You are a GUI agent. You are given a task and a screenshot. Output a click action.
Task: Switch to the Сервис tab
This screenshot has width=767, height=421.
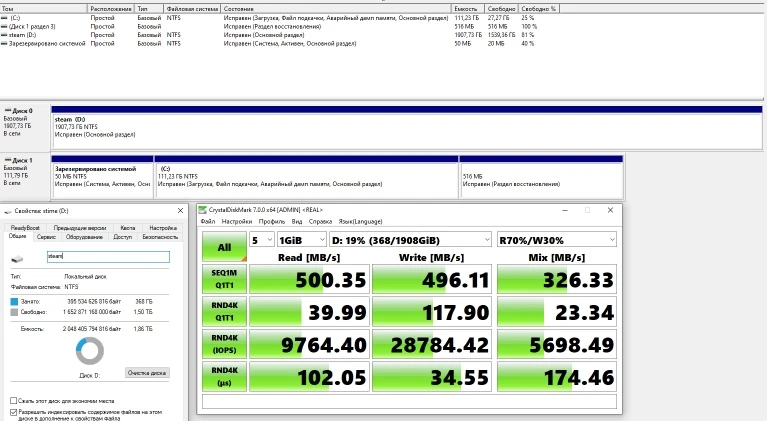[46, 237]
